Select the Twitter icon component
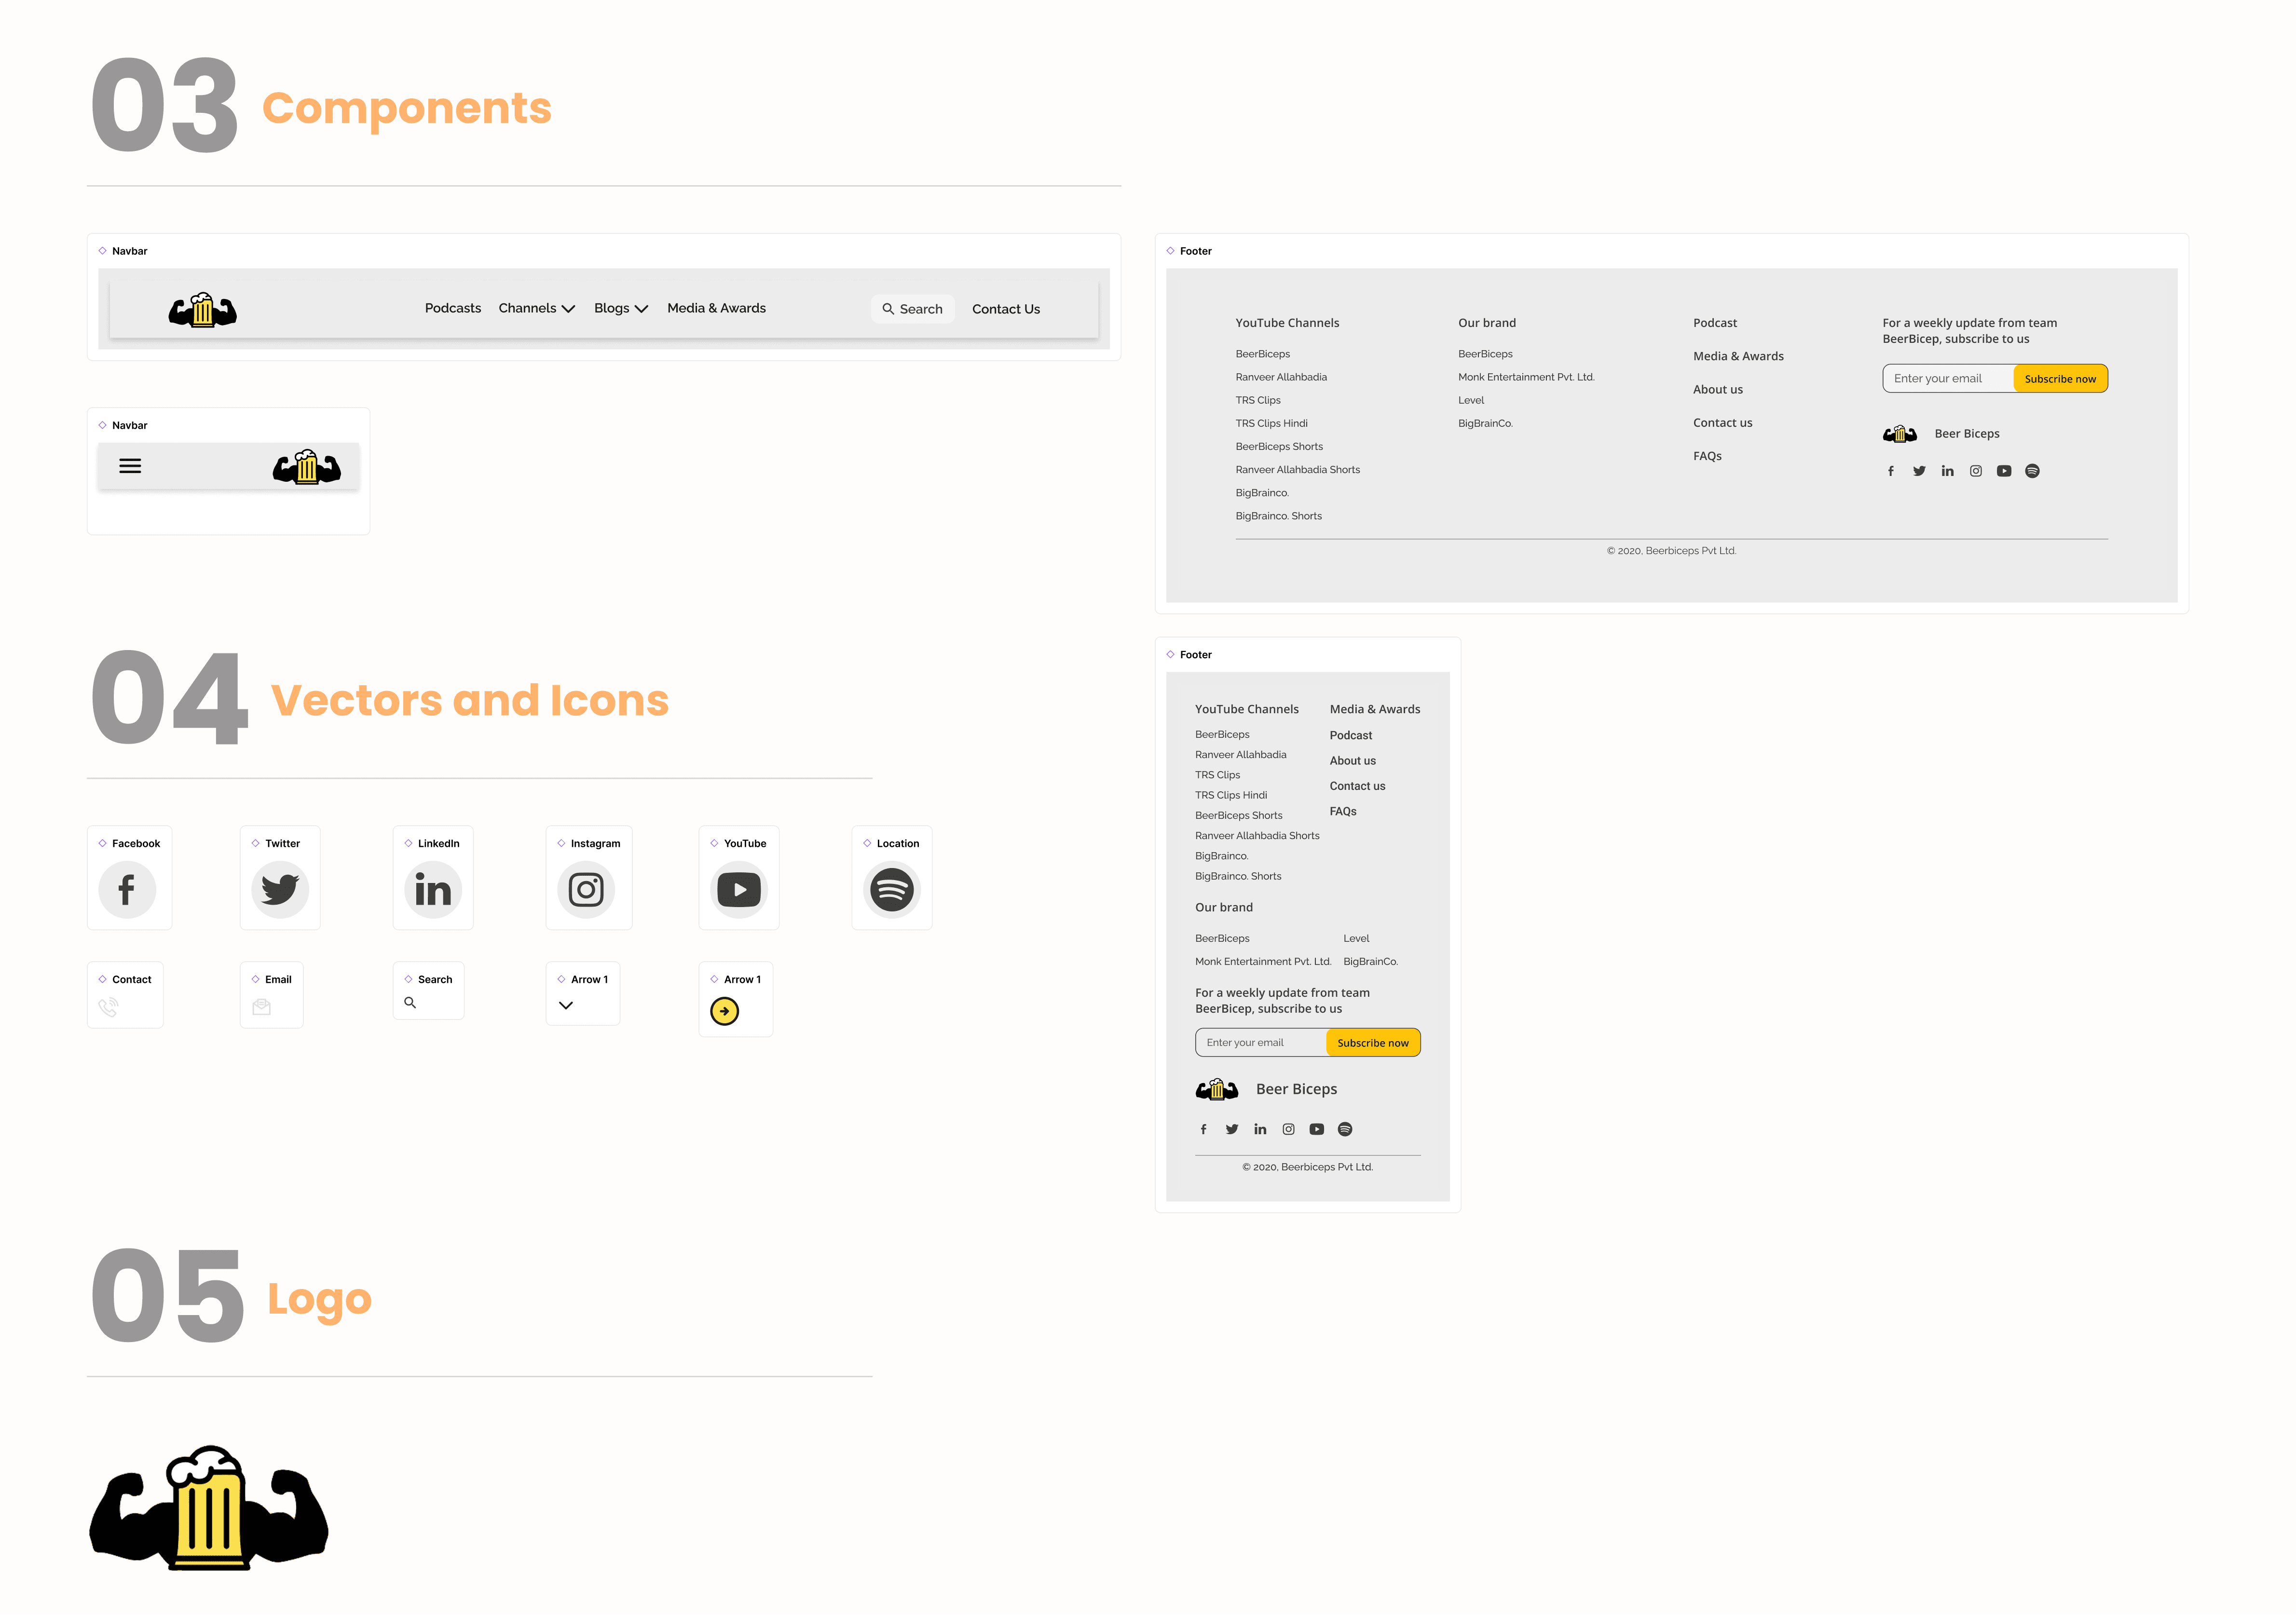Viewport: 2296px width, 1615px height. coord(280,889)
